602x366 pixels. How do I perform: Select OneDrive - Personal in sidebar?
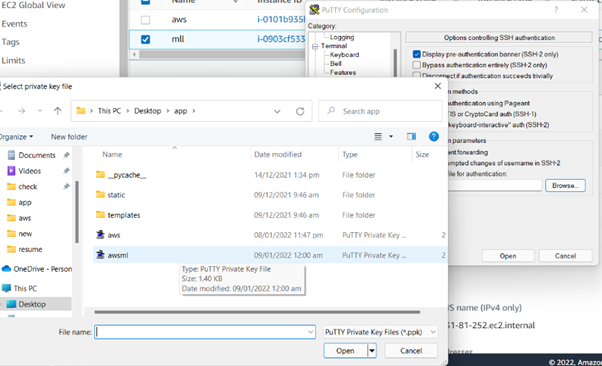(37, 269)
